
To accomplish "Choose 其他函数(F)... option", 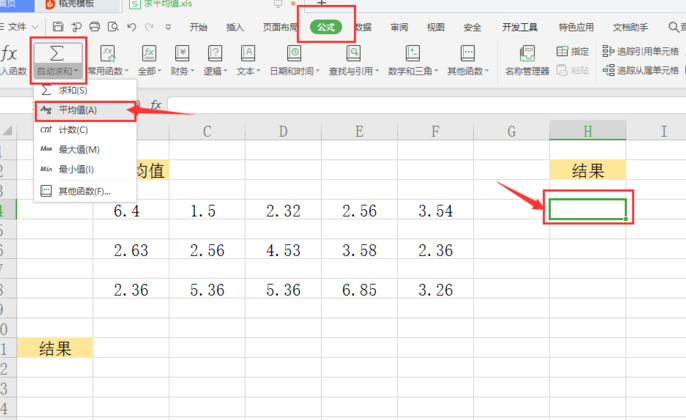I will (x=85, y=191).
